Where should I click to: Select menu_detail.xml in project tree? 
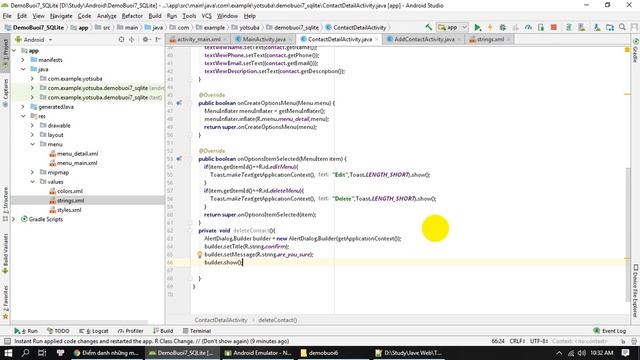coord(77,153)
